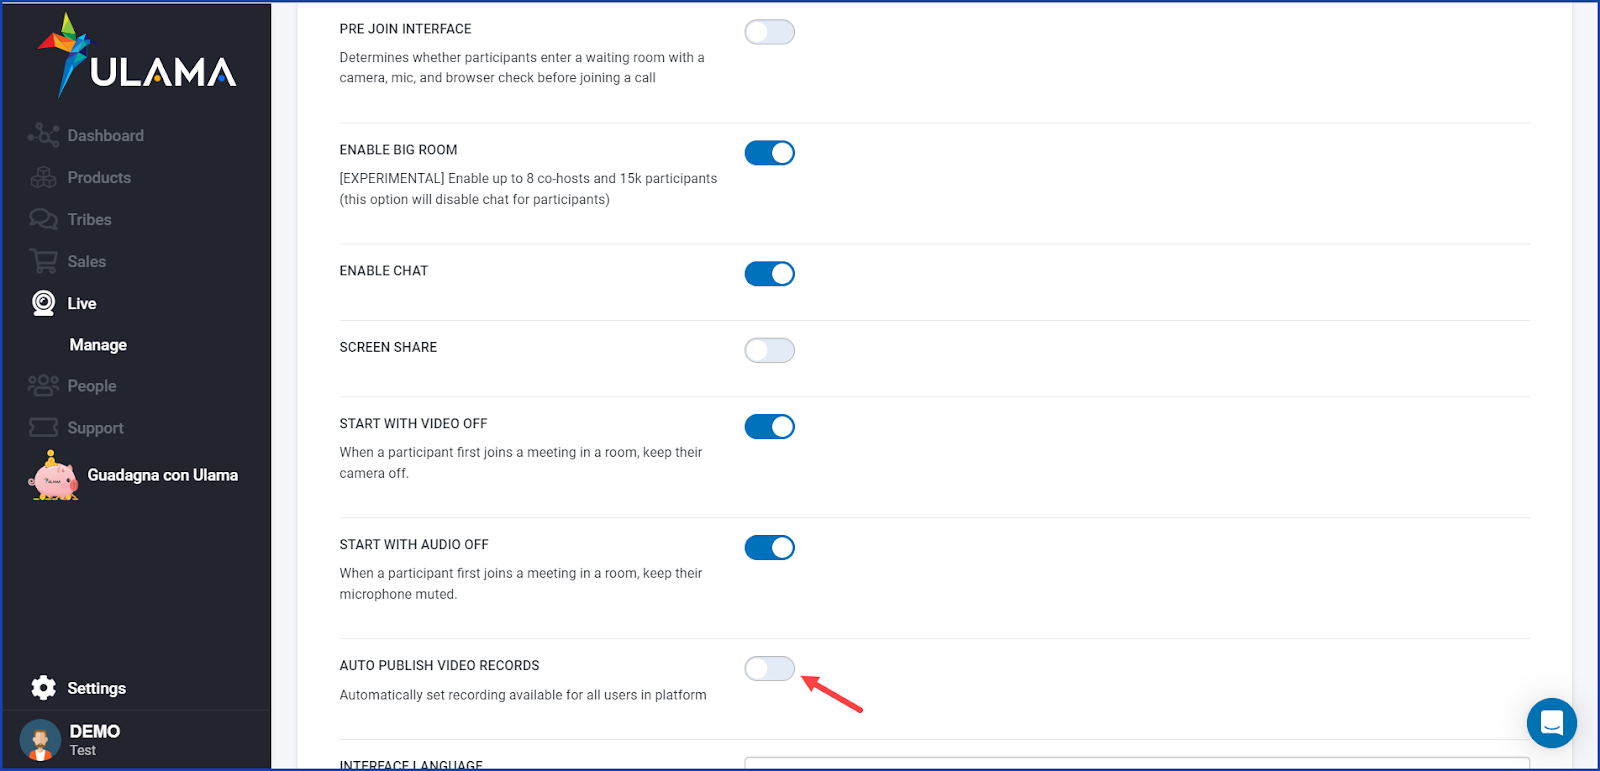Viewport: 1600px width, 771px height.
Task: Click the People group icon
Action: coord(44,385)
